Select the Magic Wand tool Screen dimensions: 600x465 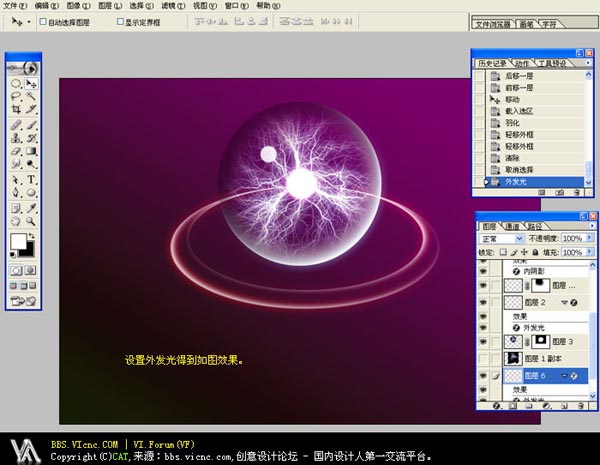(x=31, y=97)
